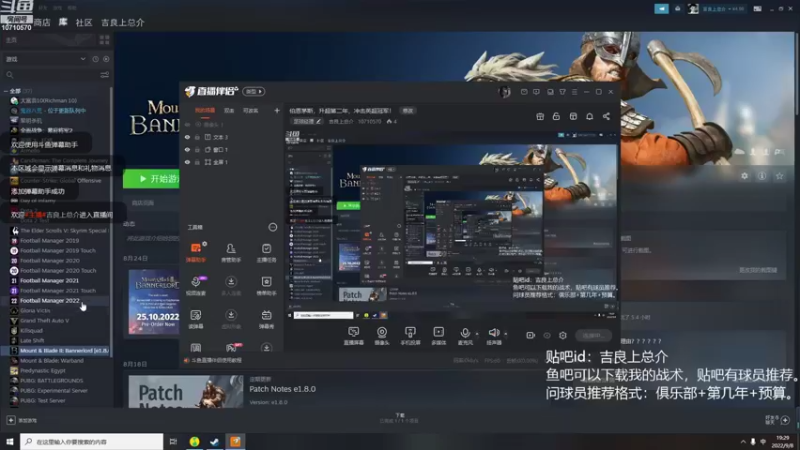Screen dimensions: 800x450
Task: Open the 弹幕秀 tool icon
Action: click(266, 319)
